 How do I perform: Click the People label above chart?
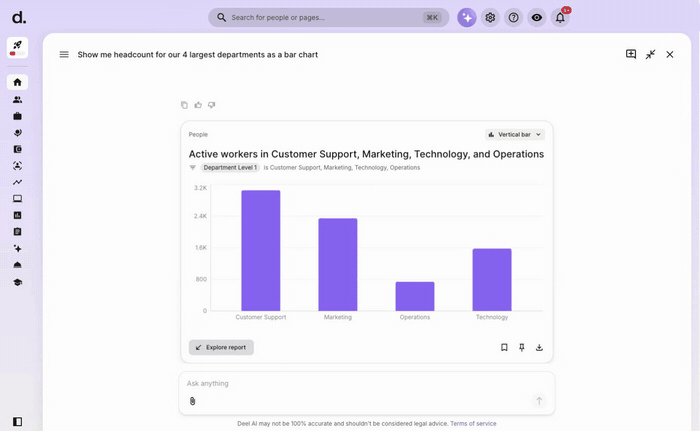coord(198,134)
